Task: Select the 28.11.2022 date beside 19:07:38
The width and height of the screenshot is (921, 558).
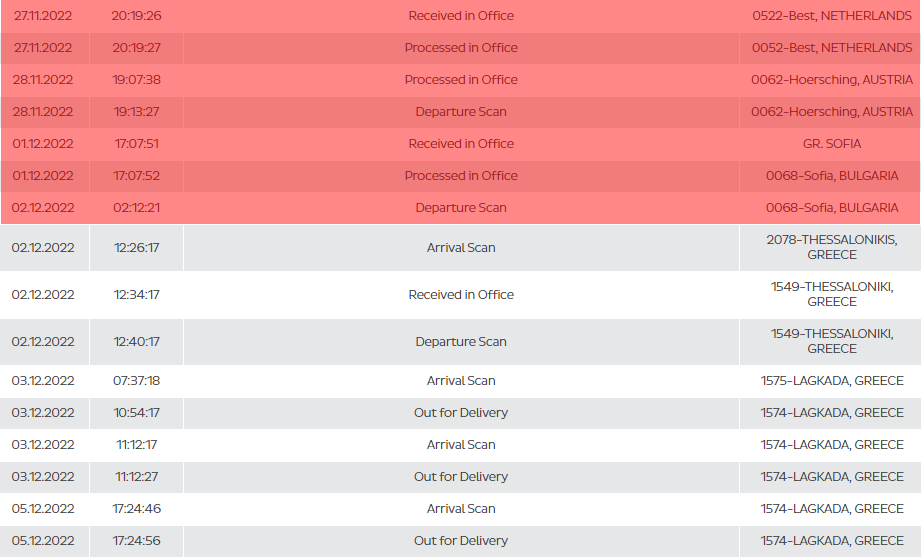Action: 43,80
